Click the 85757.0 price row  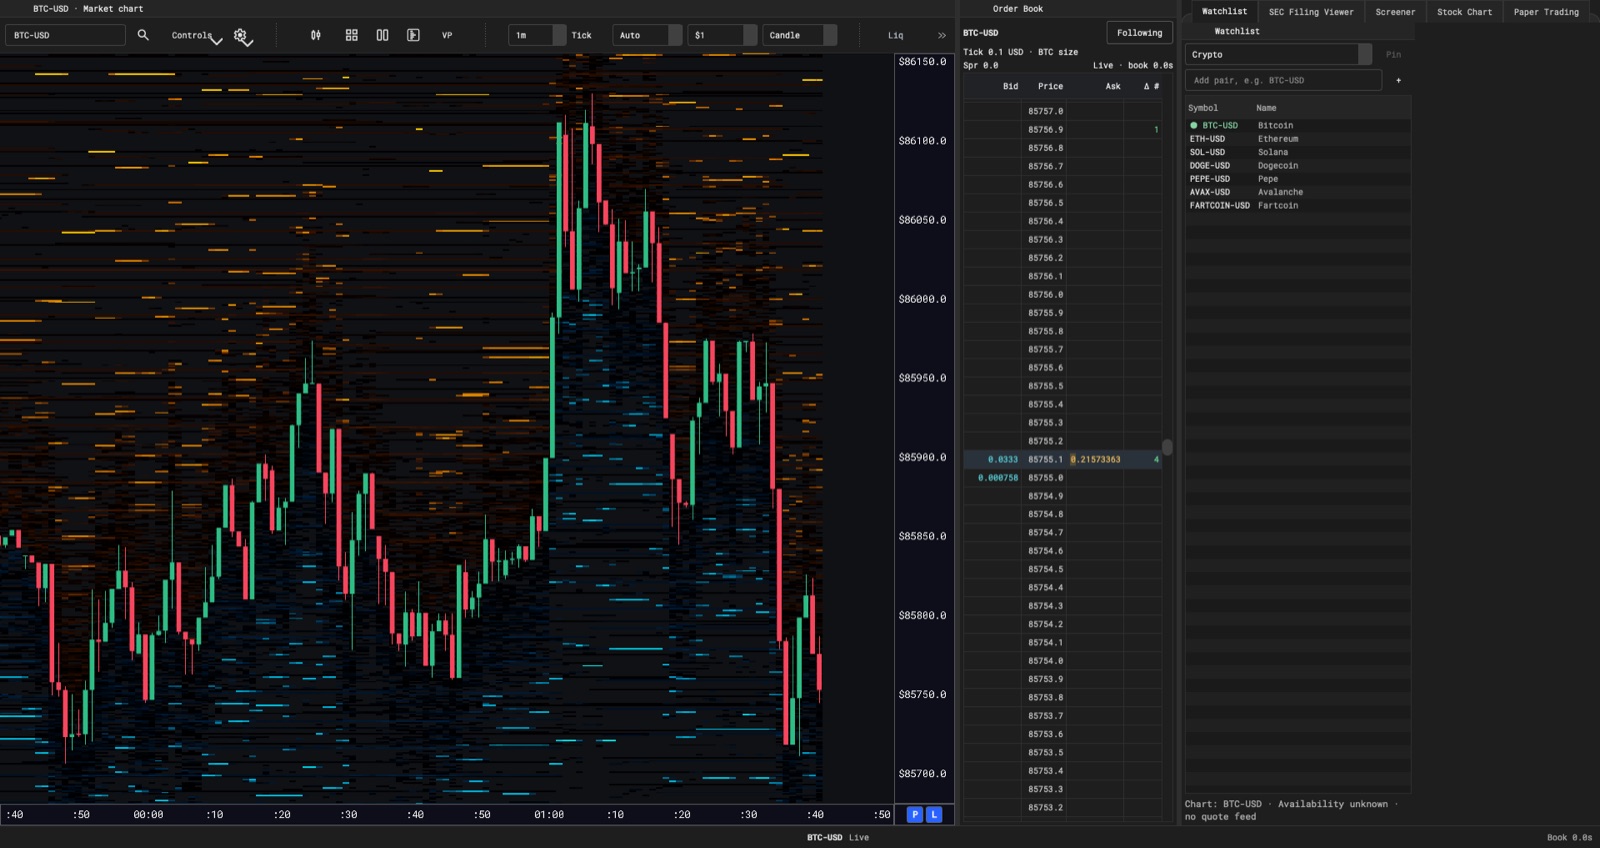point(1062,111)
